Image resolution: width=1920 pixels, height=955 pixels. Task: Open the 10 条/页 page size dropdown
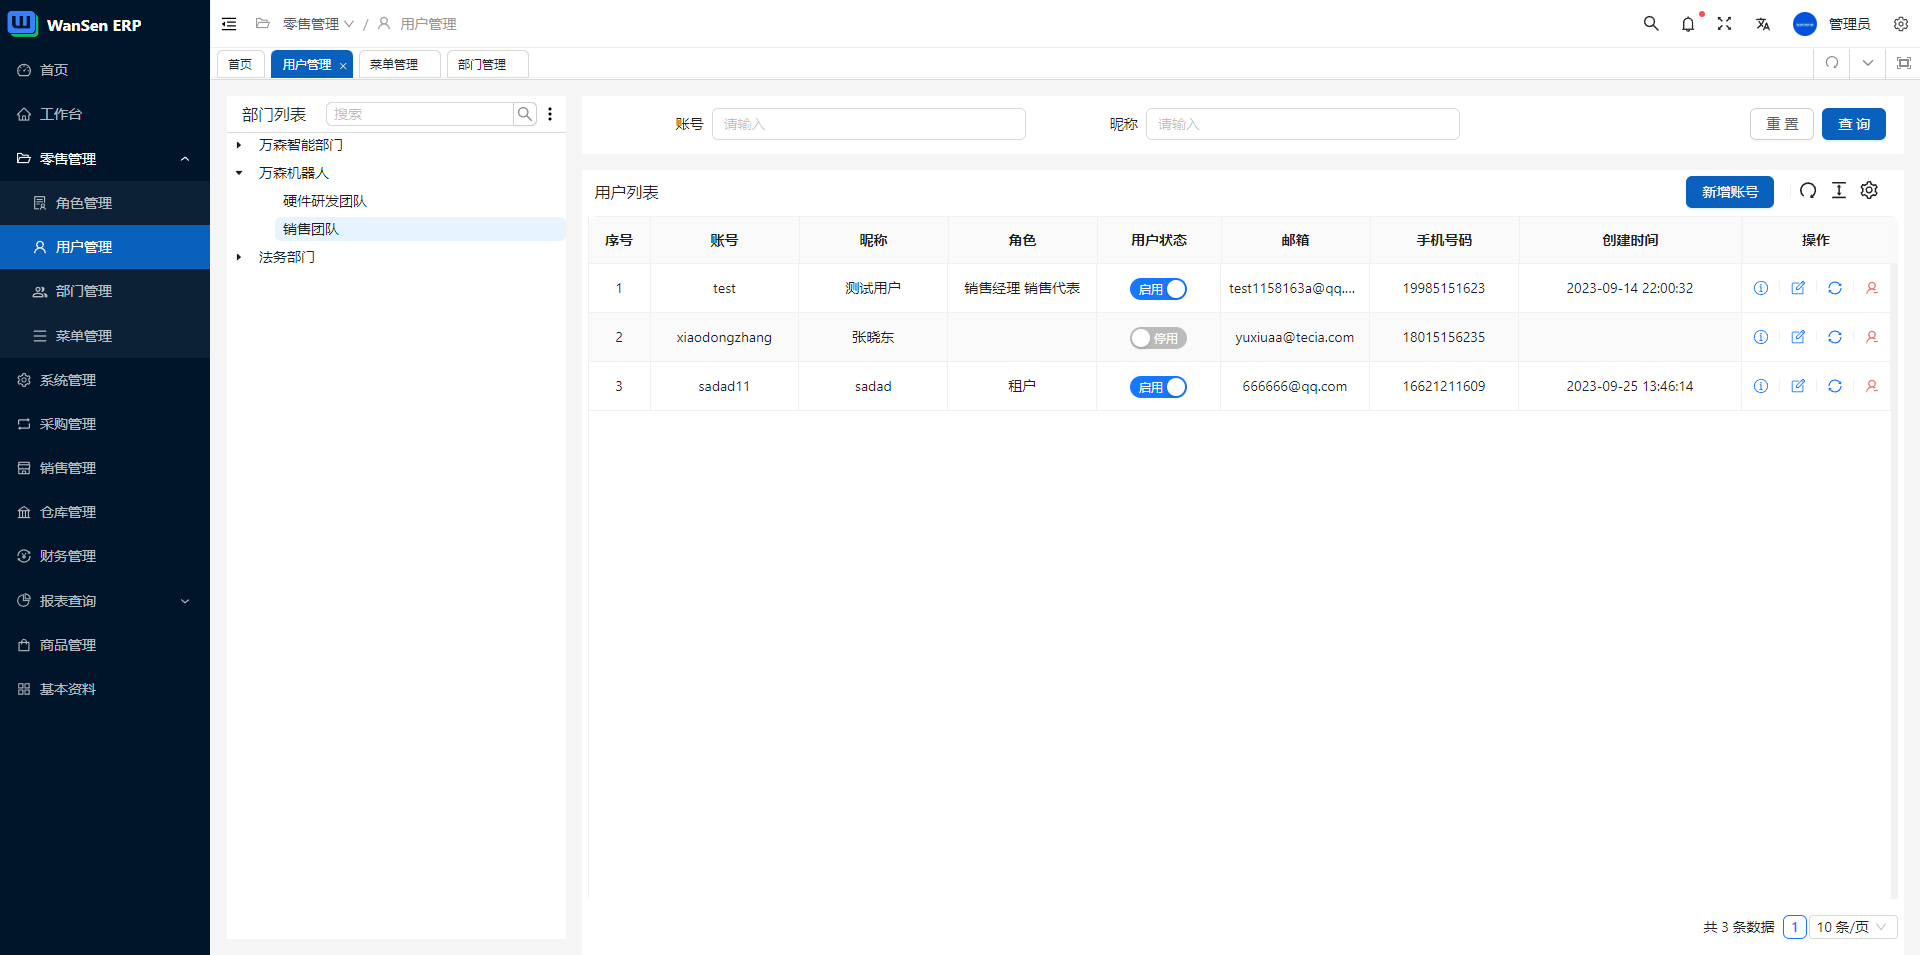(1852, 927)
